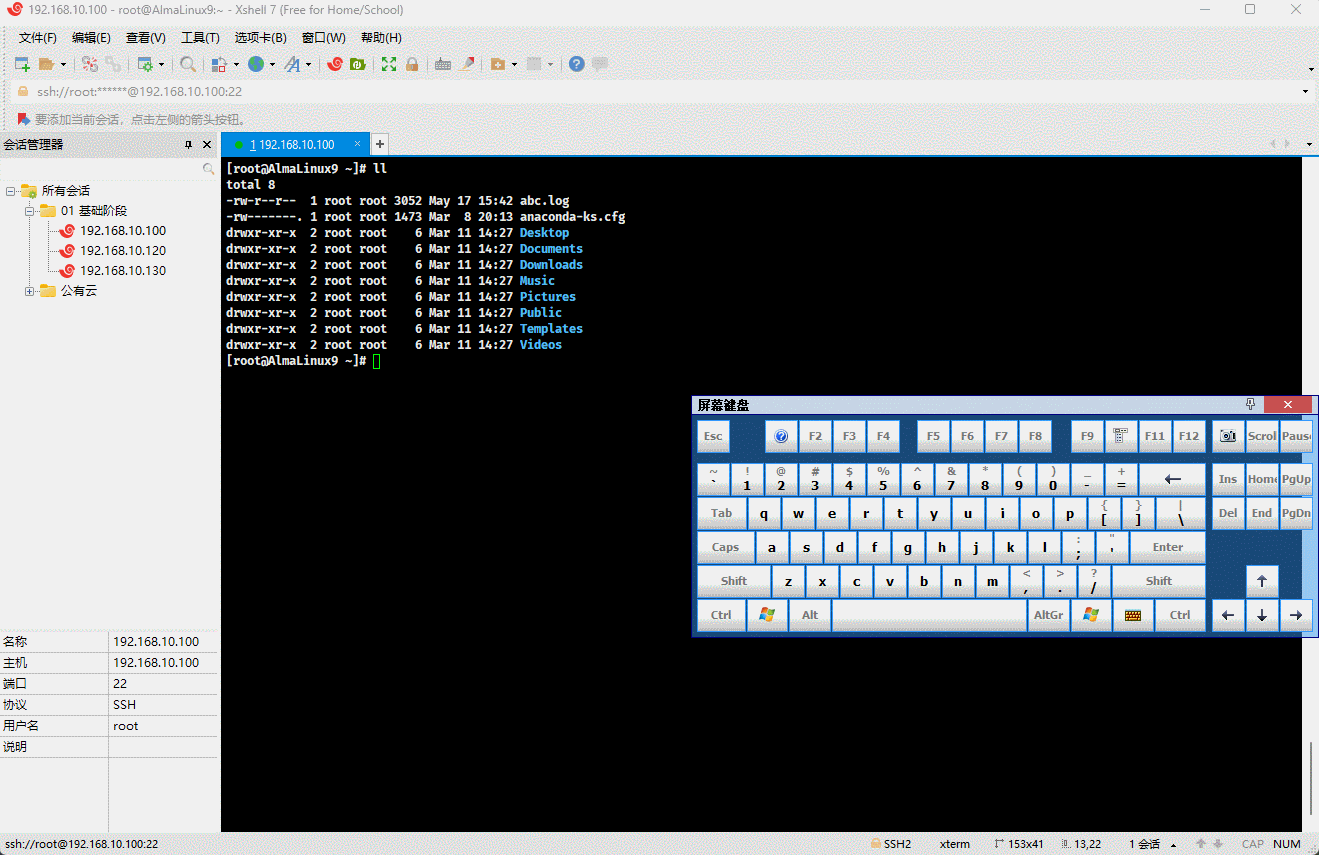This screenshot has height=855, width=1319.
Task: Add a new tab with the plus button
Action: (380, 144)
